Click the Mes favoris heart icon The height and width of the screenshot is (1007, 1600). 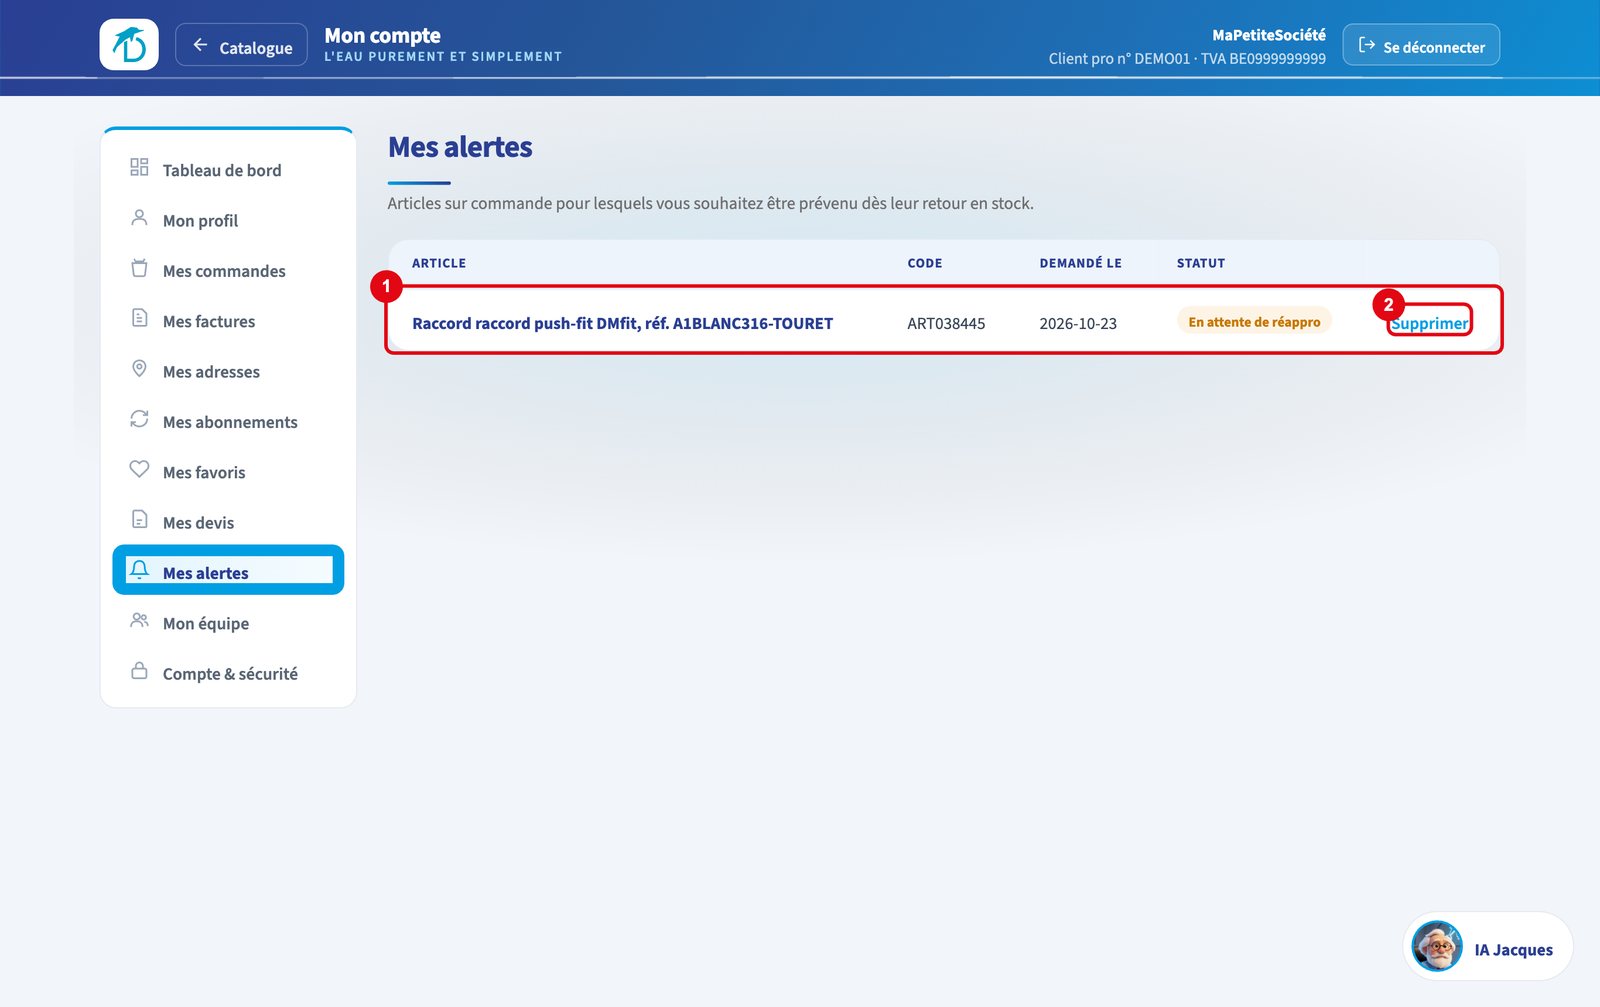[139, 469]
